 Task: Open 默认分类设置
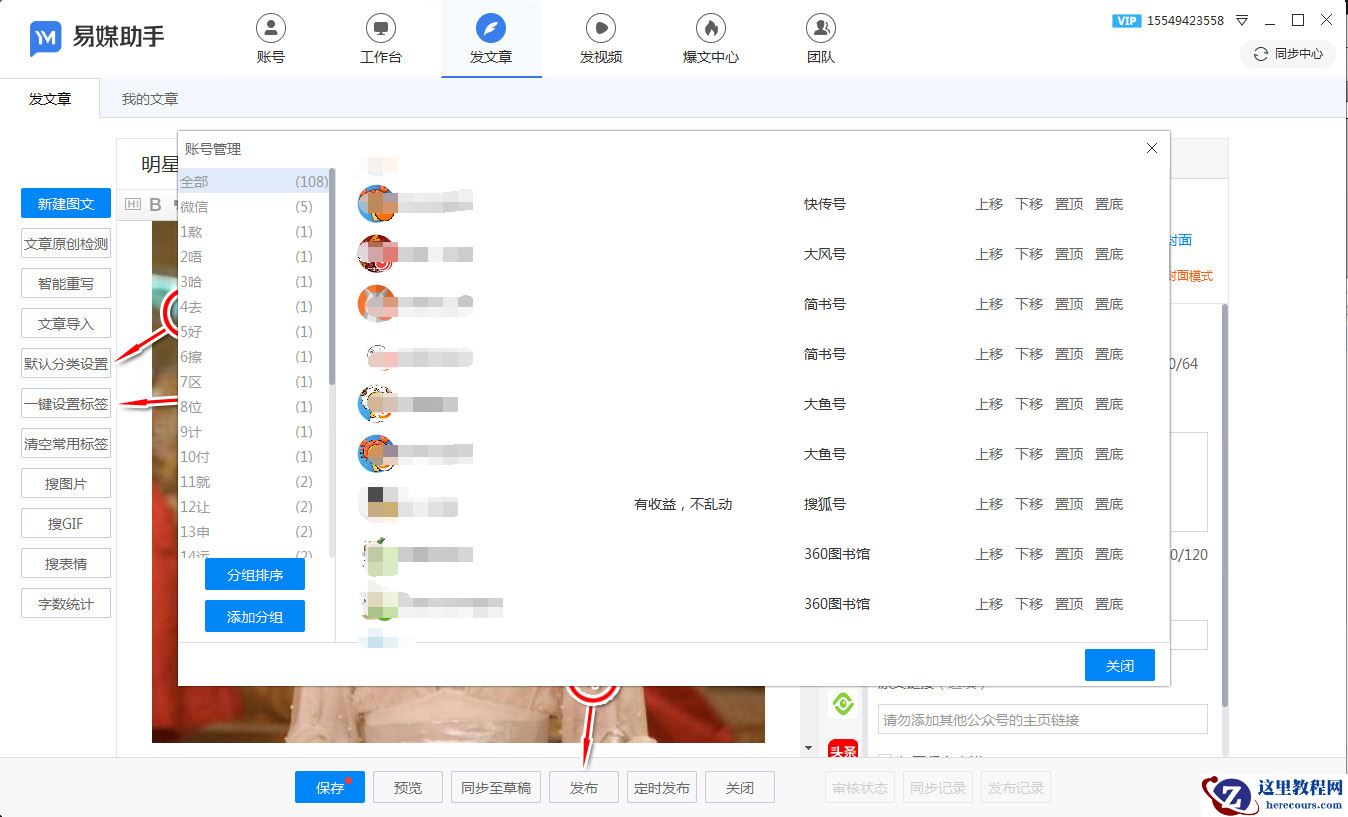(x=66, y=364)
